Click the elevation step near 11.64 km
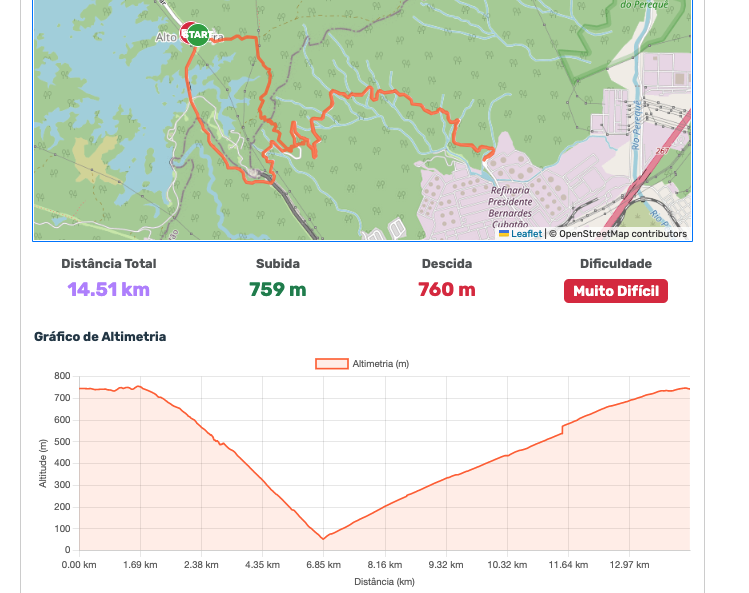This screenshot has width=749, height=593. click(x=563, y=429)
